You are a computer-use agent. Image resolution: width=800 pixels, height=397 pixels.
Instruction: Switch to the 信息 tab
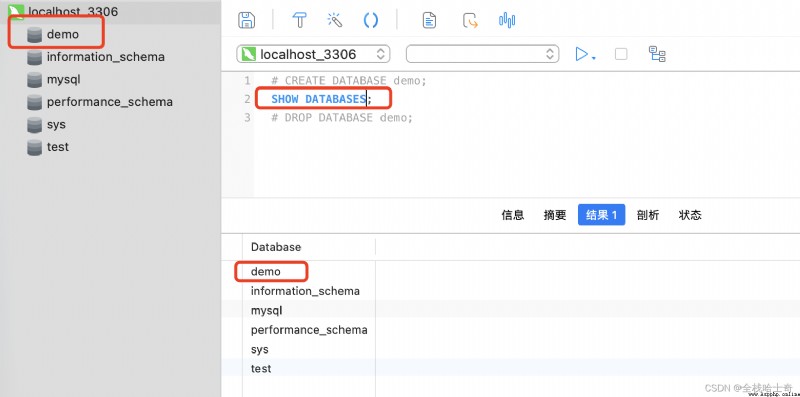pos(513,215)
